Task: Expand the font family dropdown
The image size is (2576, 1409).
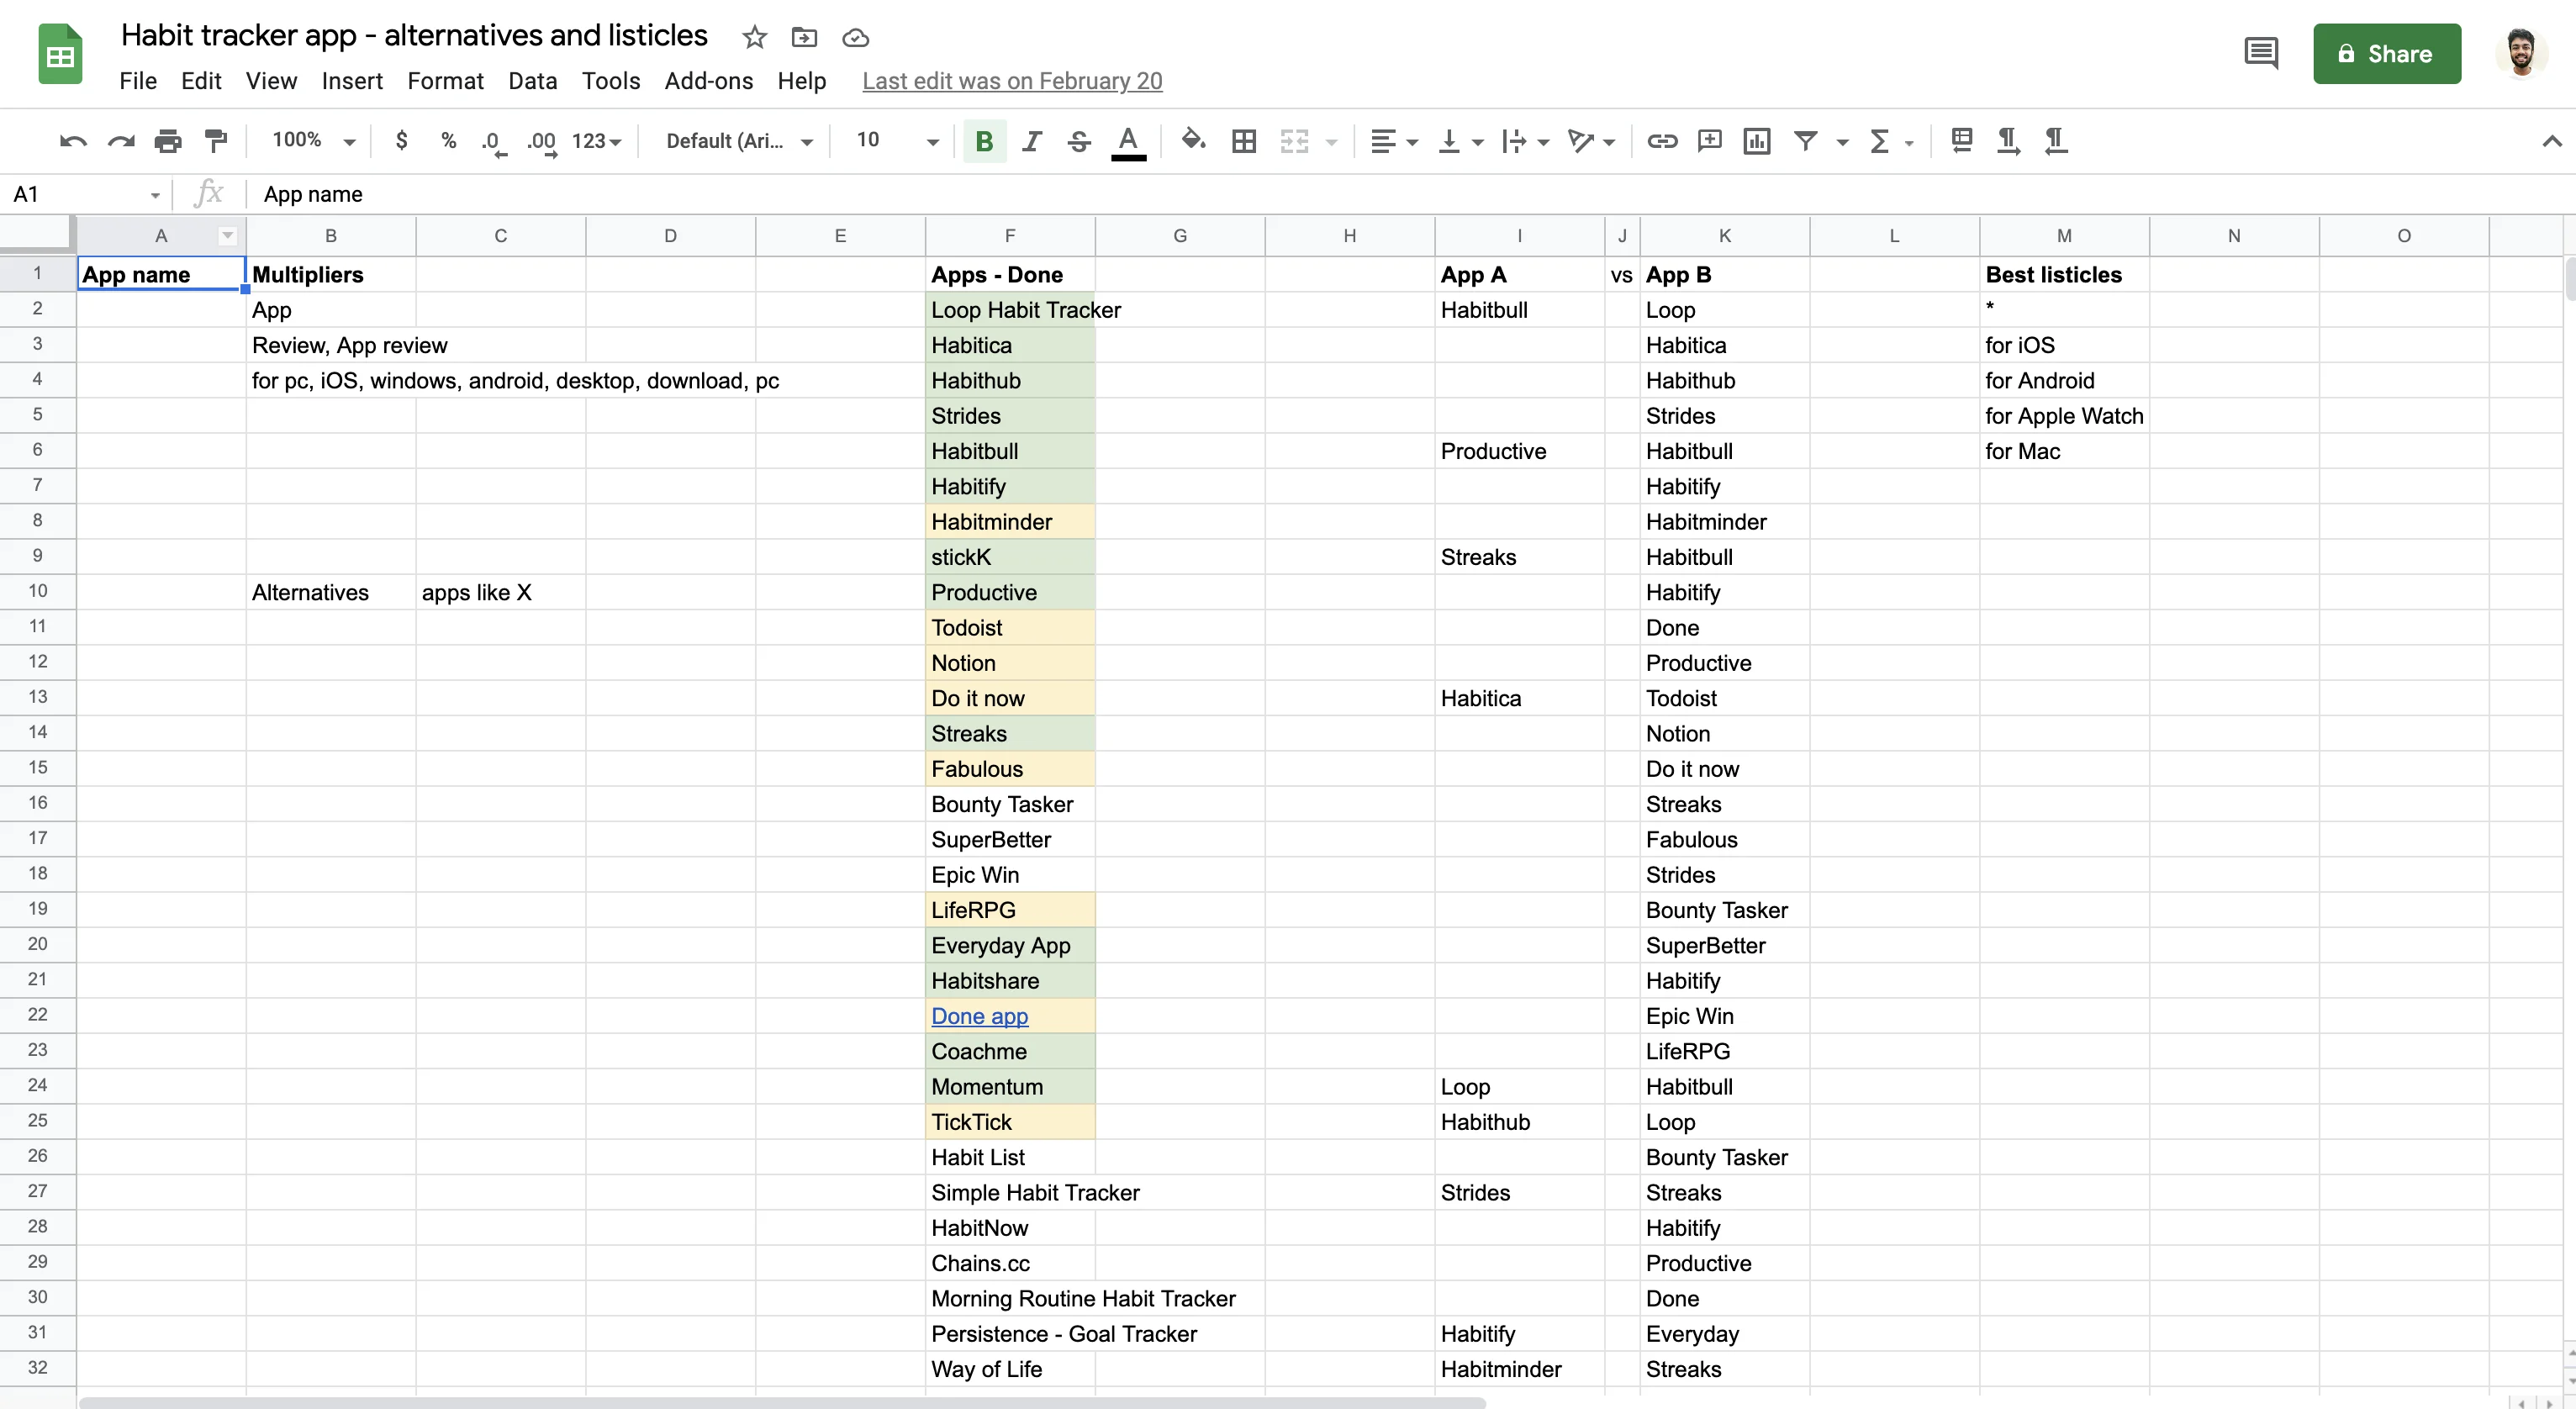Action: [x=739, y=141]
